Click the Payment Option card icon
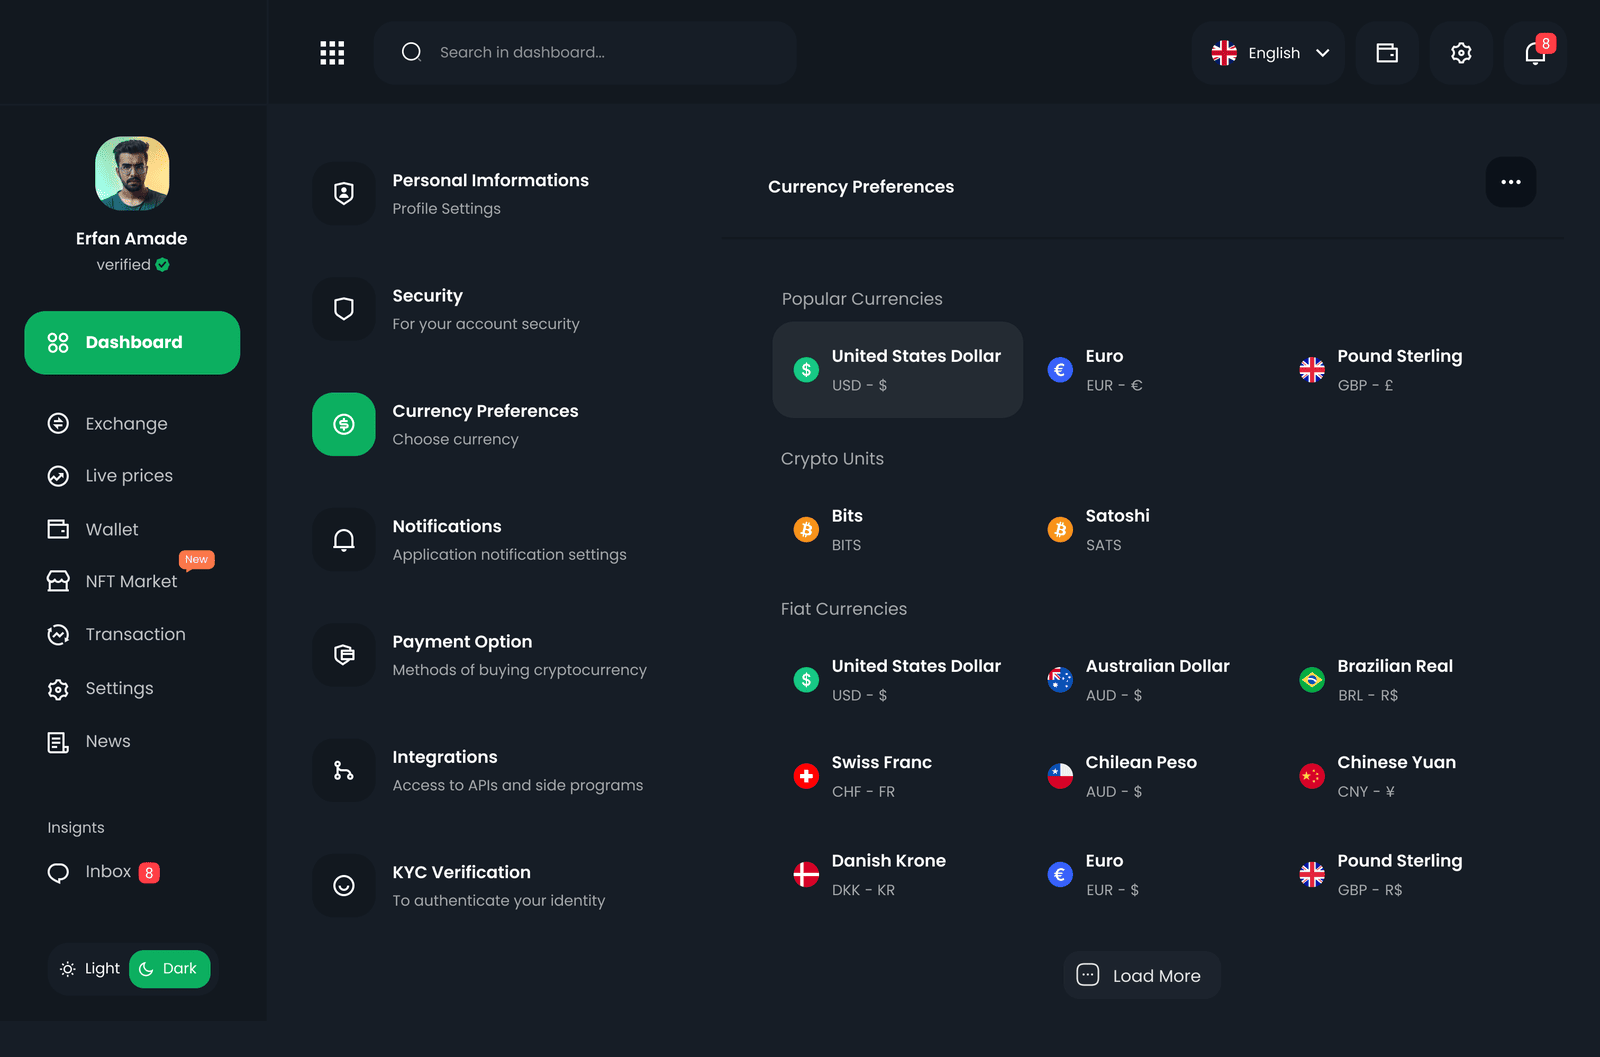The image size is (1600, 1057). 344,655
